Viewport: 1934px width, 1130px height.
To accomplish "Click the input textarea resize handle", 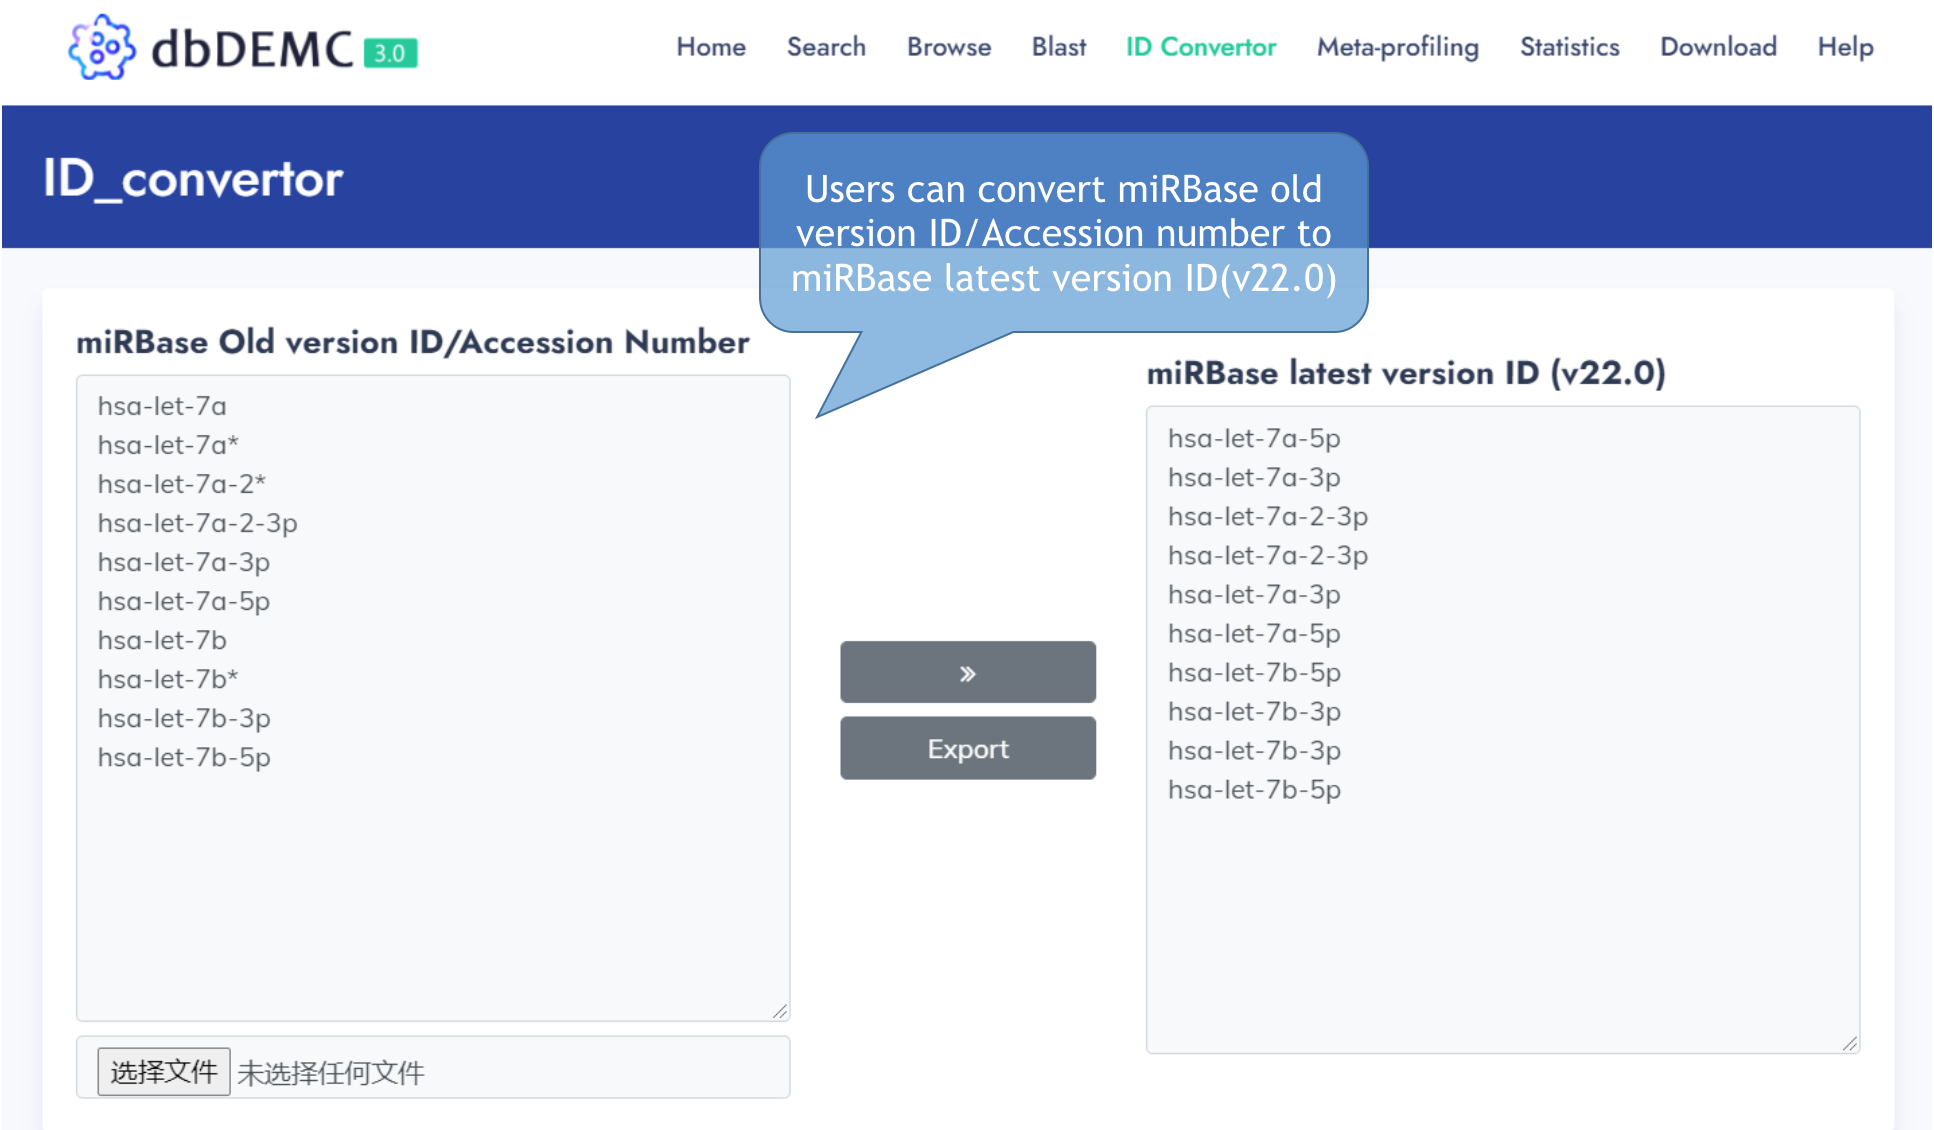I will click(780, 1011).
